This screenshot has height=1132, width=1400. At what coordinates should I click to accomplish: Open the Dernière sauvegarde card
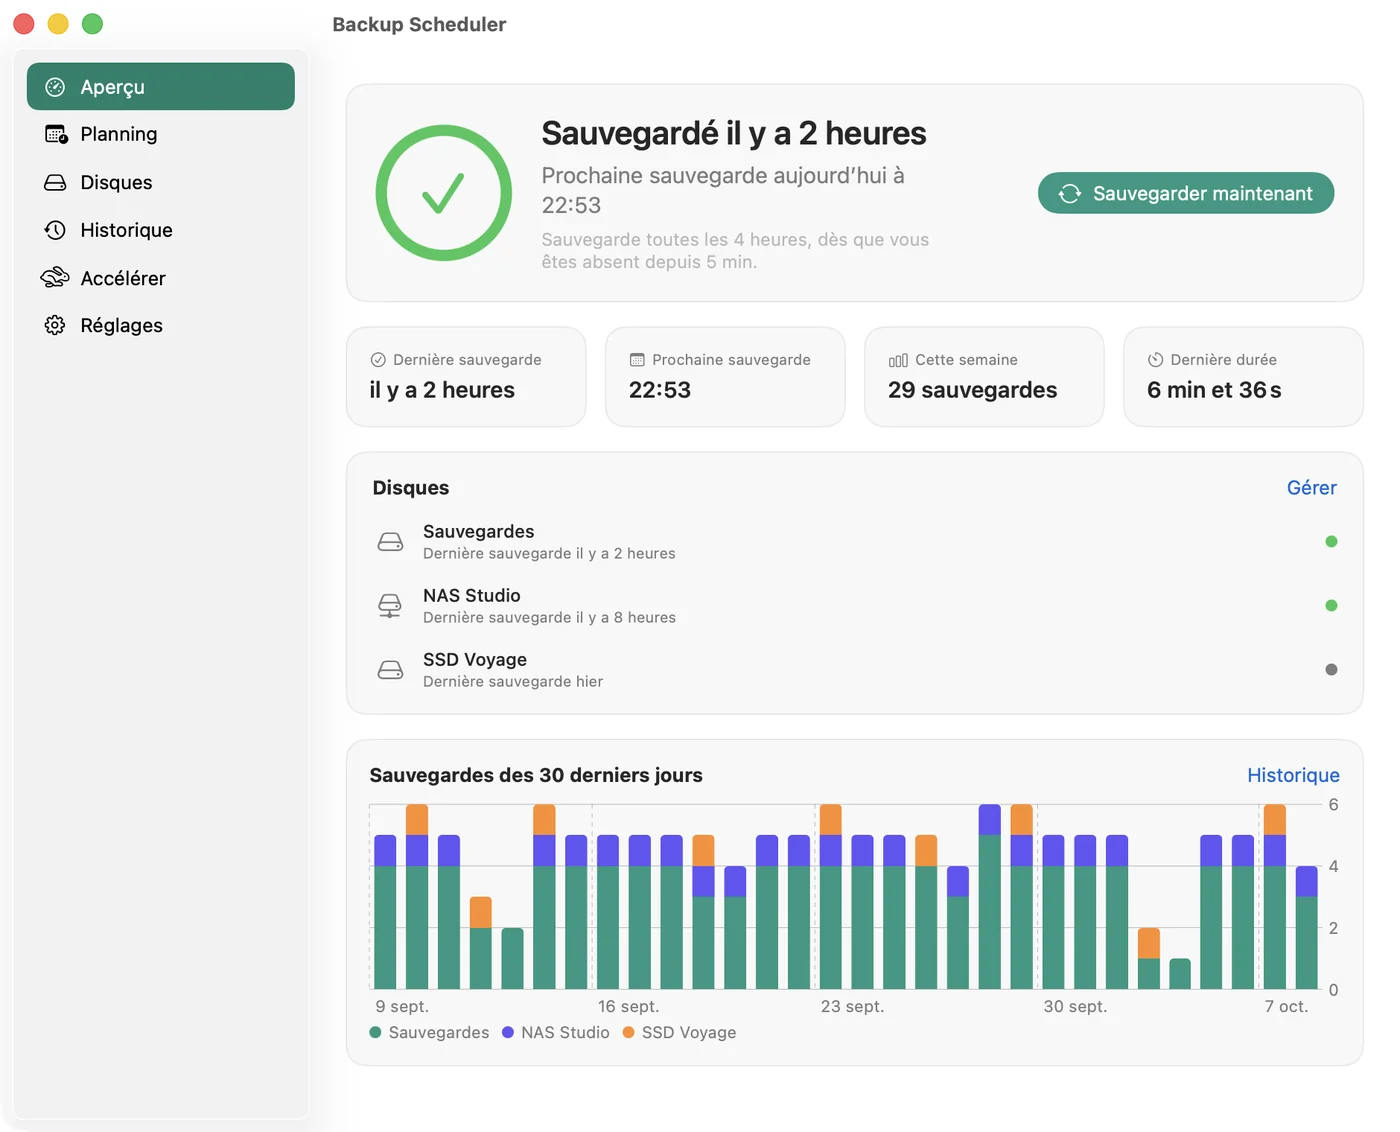(x=466, y=377)
